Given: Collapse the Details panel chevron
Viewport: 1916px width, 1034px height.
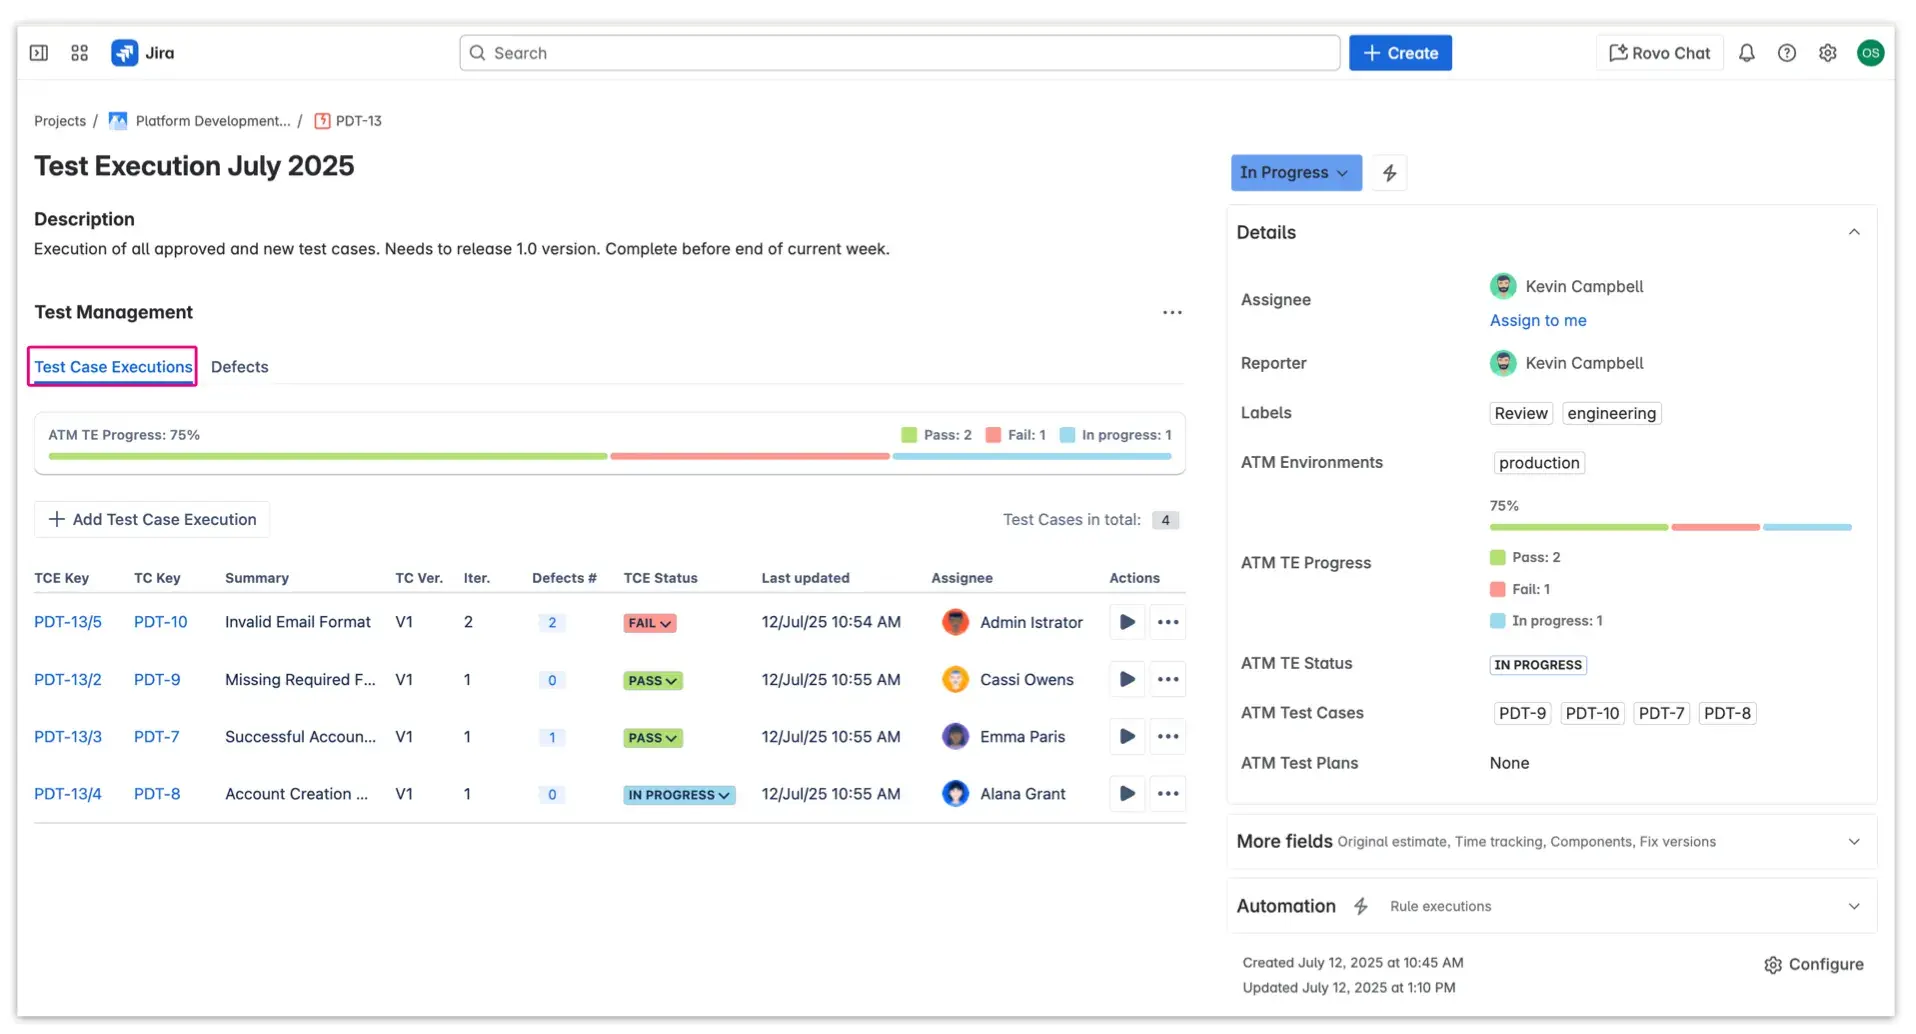Looking at the screenshot, I should pyautogui.click(x=1854, y=231).
